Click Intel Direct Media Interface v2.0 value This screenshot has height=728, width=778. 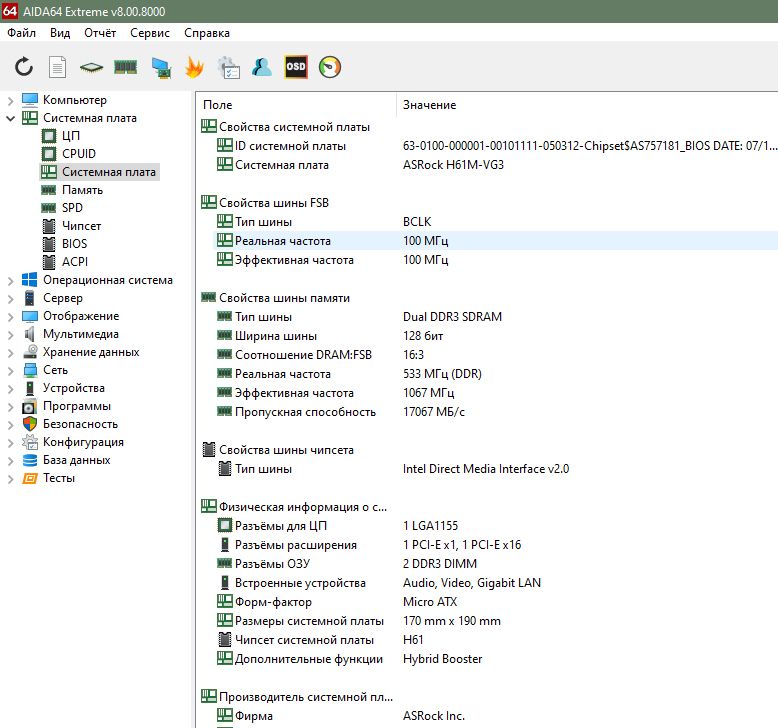[486, 469]
